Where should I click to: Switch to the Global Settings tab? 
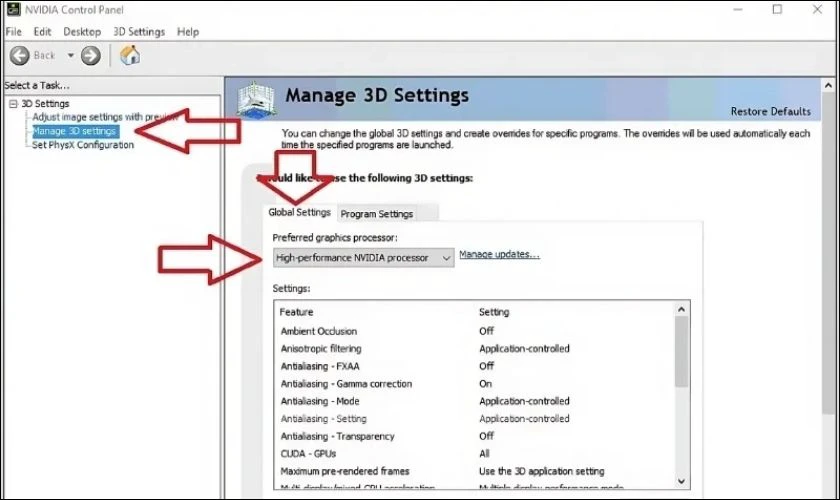pos(299,212)
